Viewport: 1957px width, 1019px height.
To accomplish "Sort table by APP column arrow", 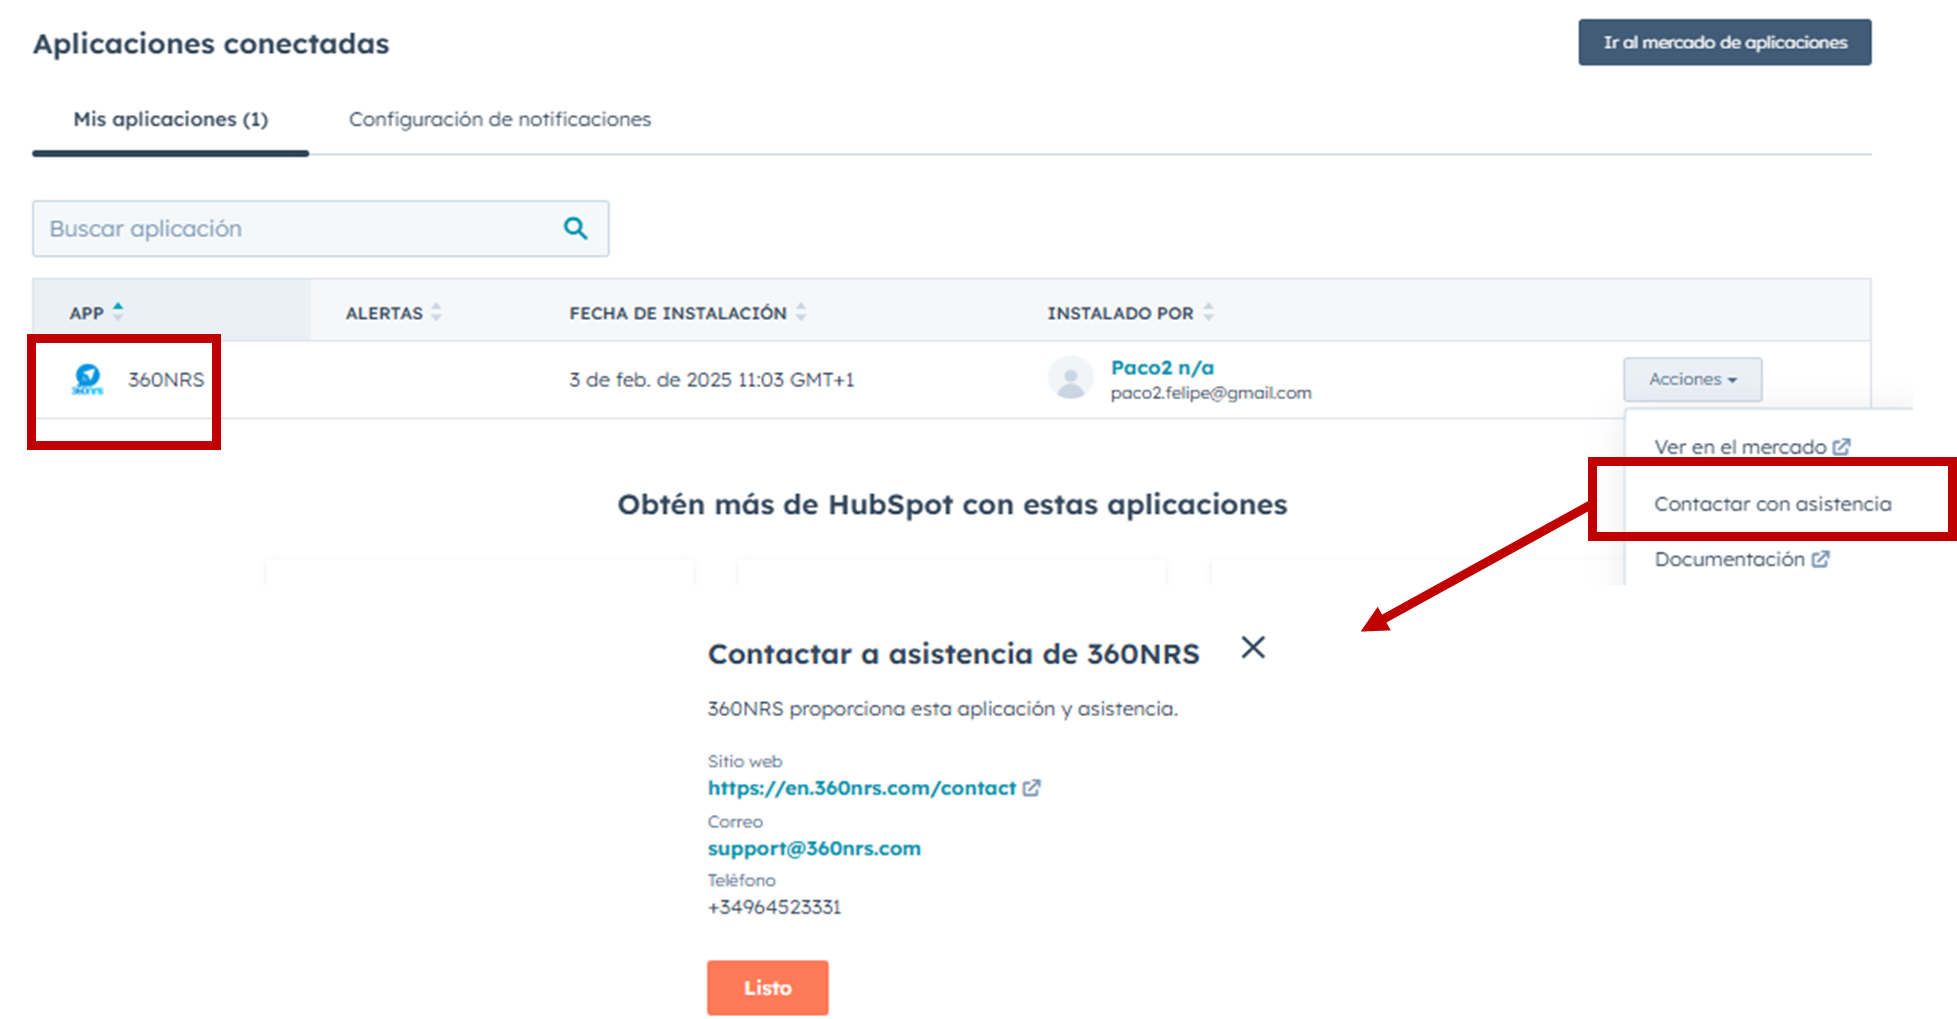I will click(x=118, y=312).
